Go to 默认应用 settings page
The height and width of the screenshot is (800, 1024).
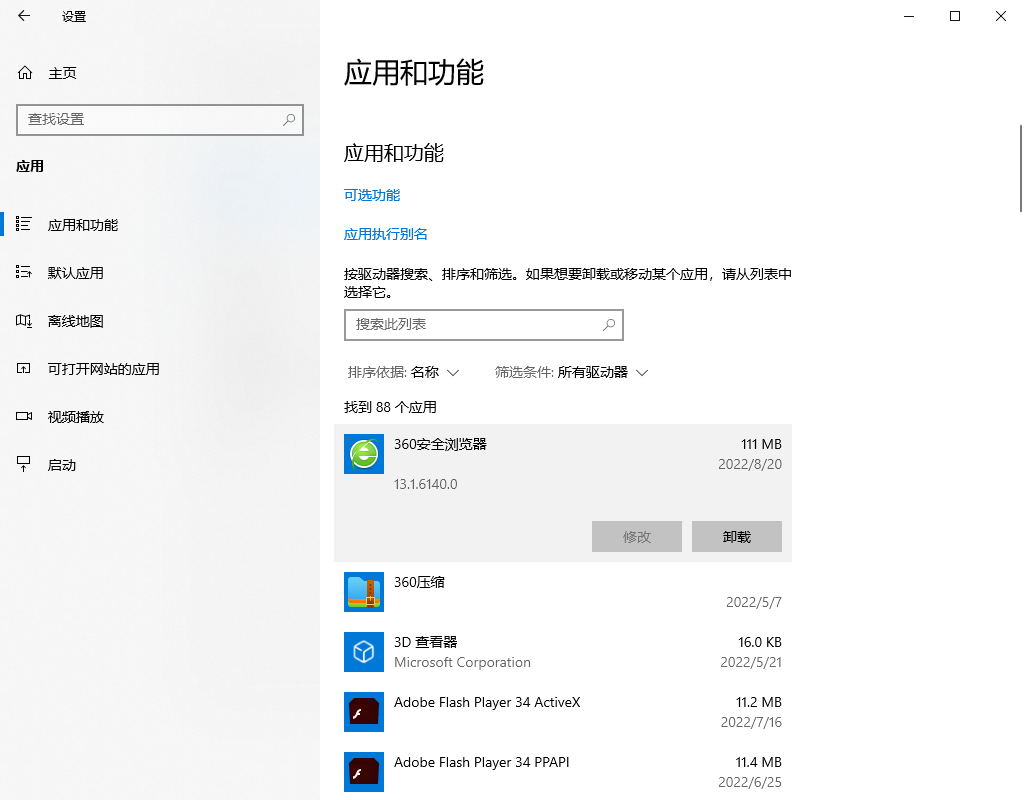tap(76, 273)
